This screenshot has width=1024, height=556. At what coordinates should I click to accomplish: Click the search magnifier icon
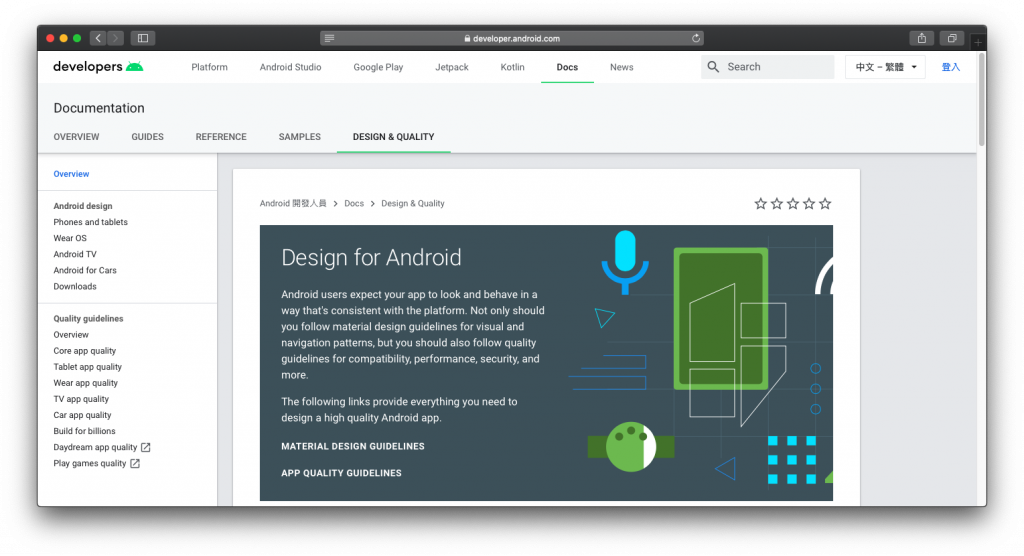coord(713,67)
